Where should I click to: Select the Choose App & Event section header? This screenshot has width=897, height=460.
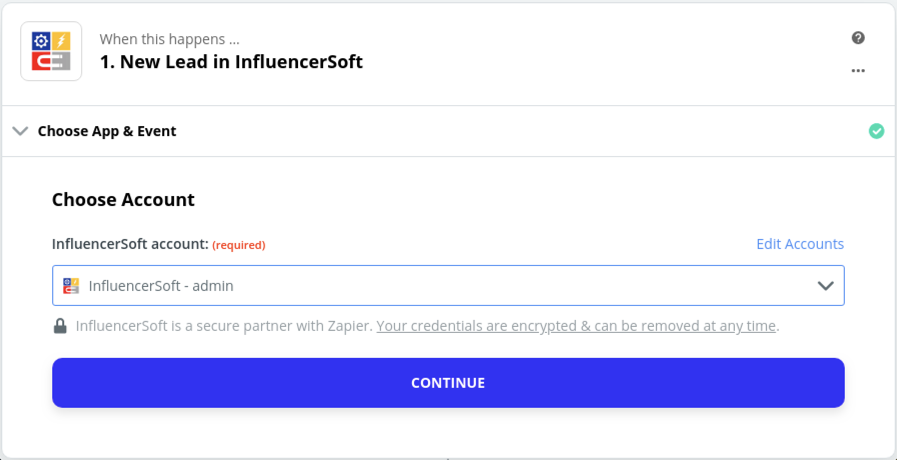[107, 131]
